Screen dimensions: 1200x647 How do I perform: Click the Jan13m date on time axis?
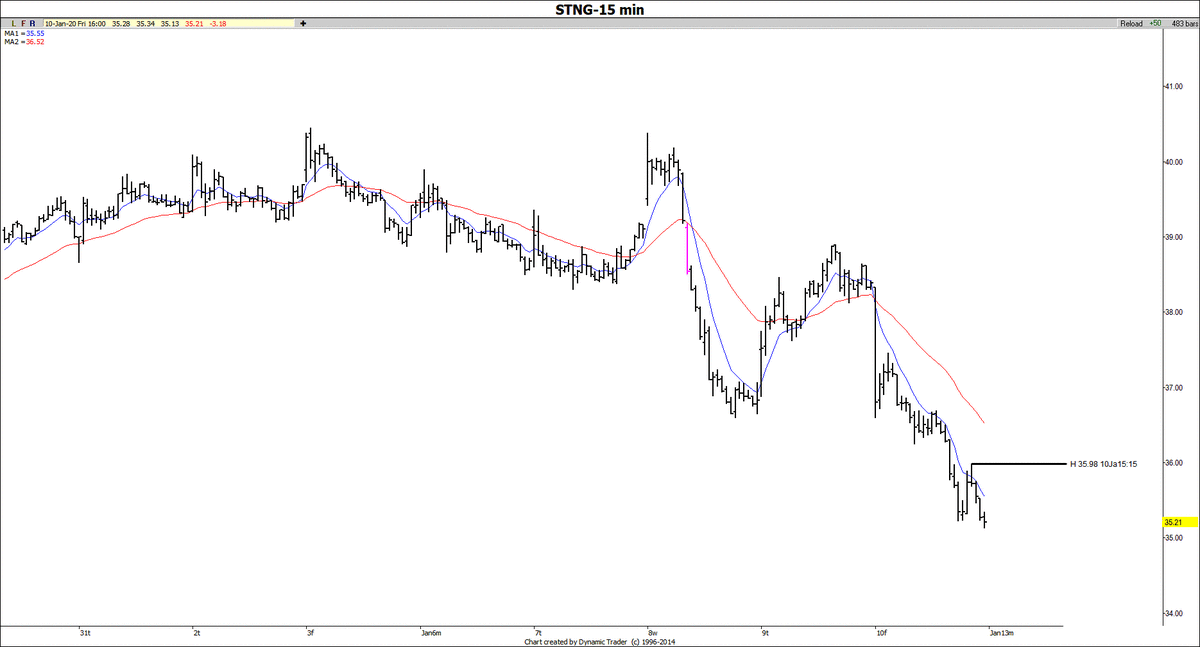pos(1002,633)
